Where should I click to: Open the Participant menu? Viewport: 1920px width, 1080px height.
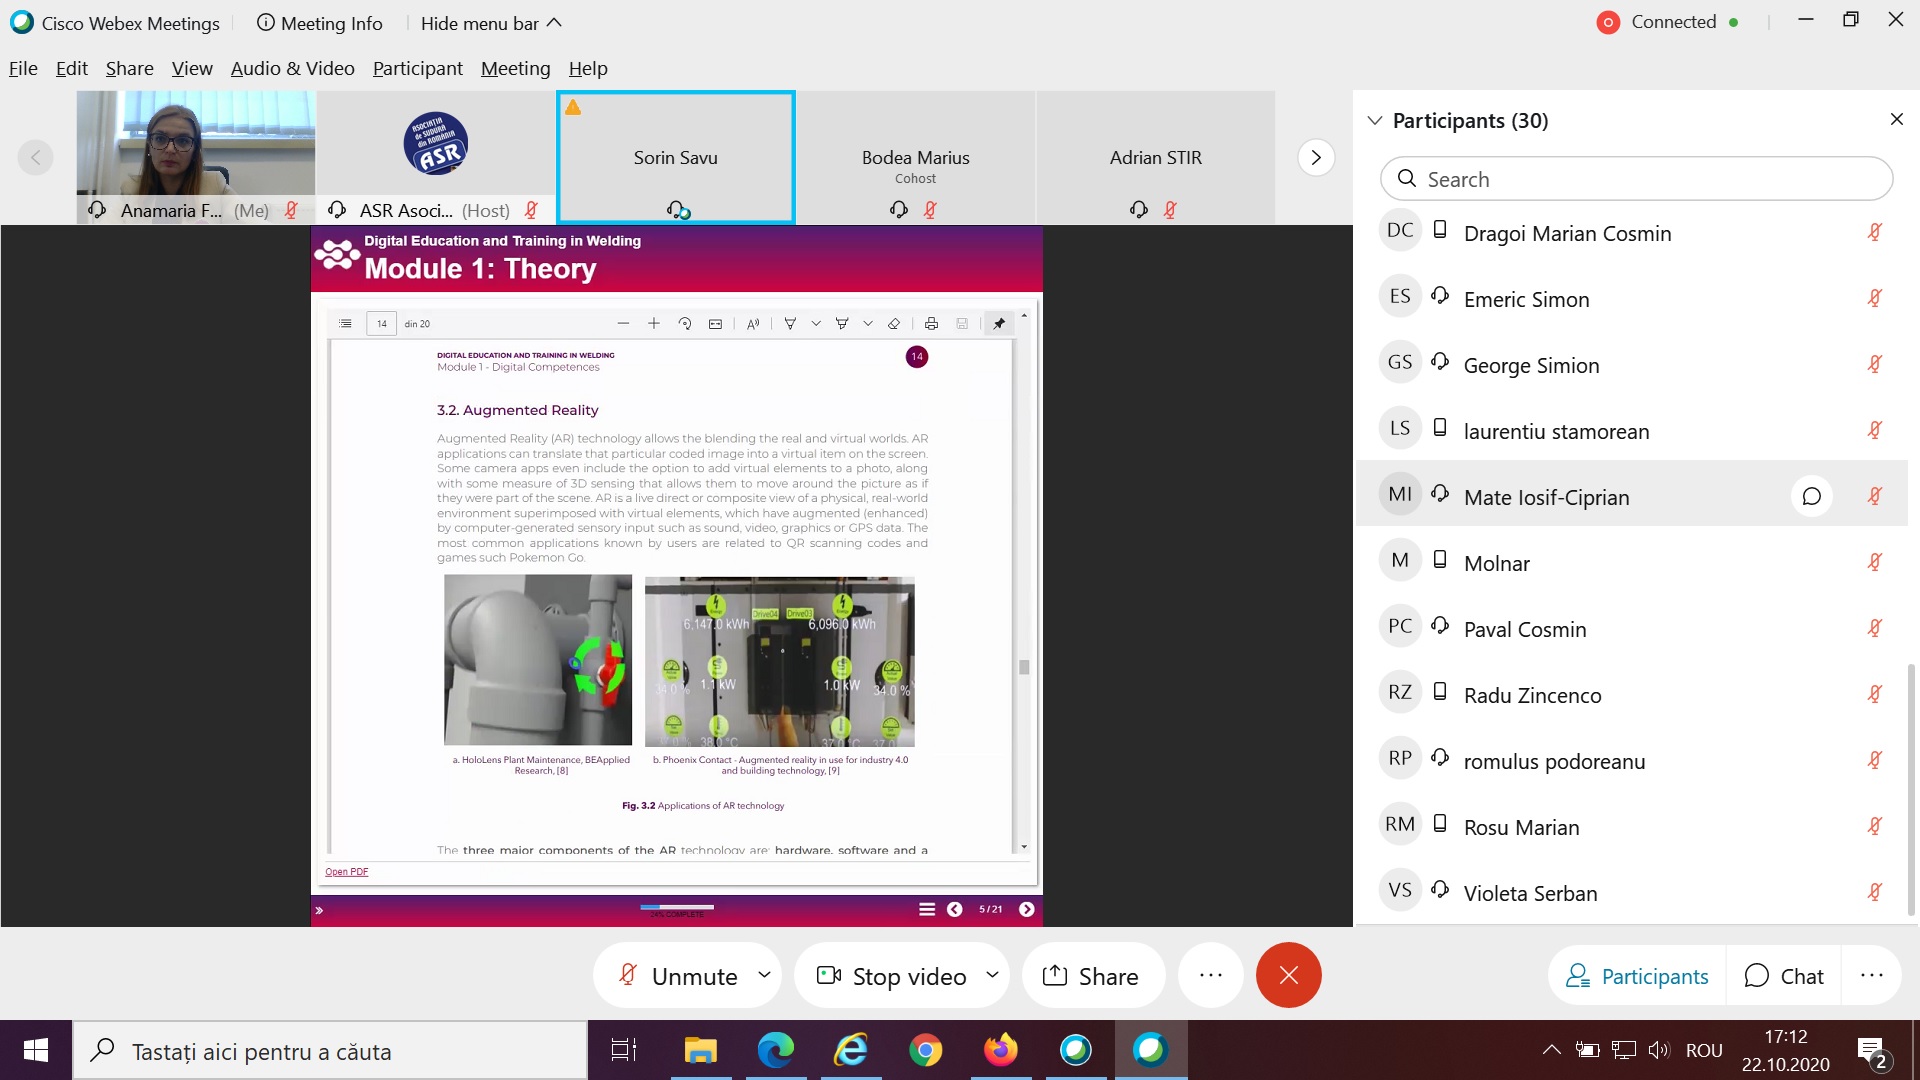click(417, 68)
